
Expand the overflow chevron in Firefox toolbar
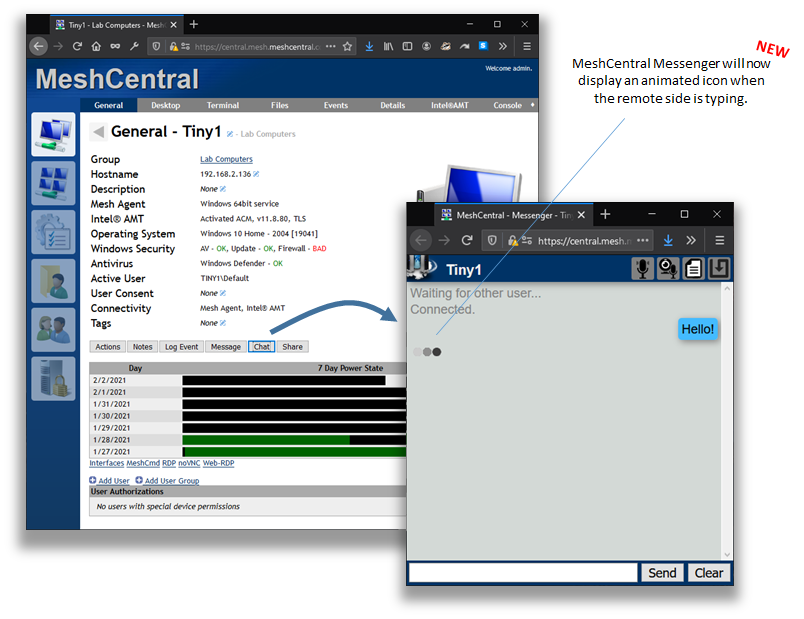503,46
